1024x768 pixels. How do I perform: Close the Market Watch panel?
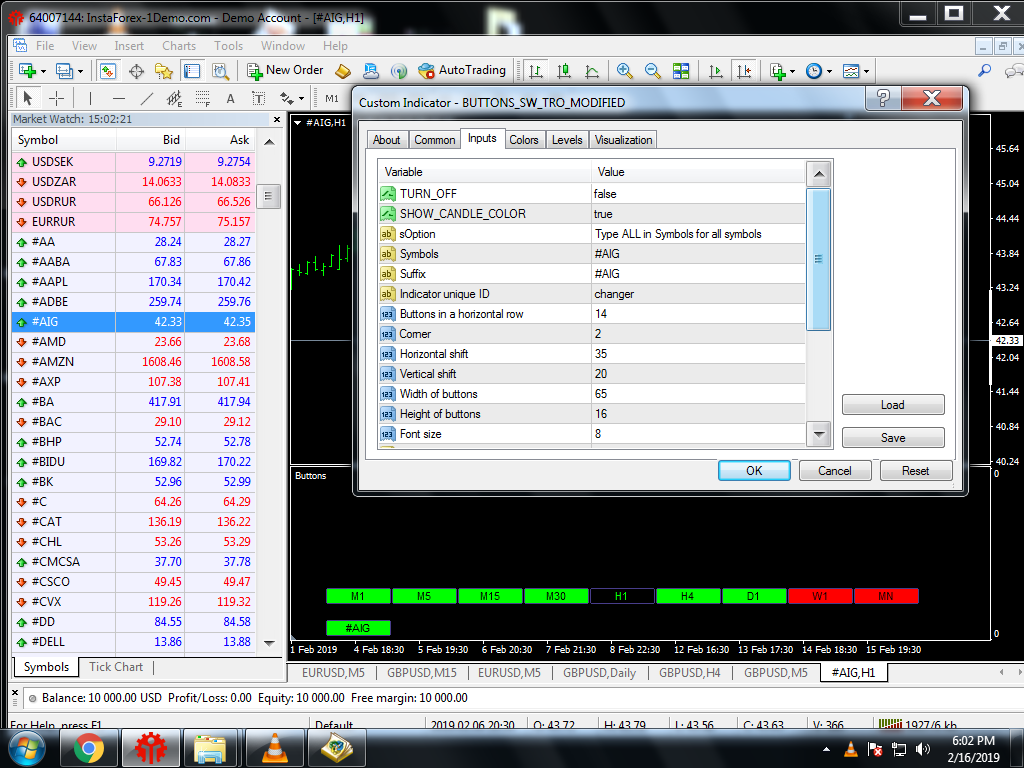tap(277, 120)
